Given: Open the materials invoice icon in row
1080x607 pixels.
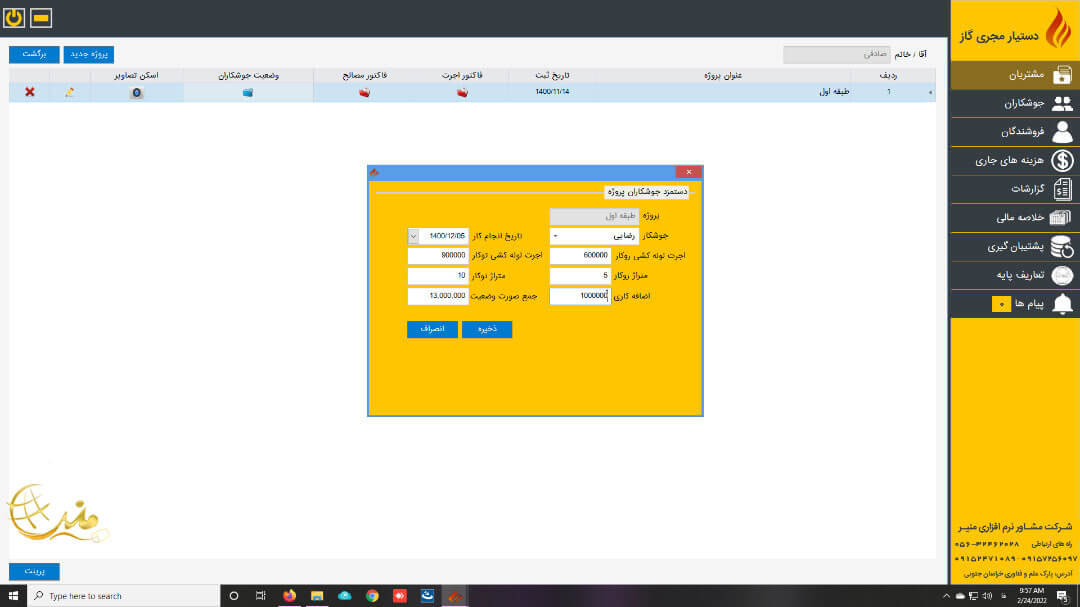Looking at the screenshot, I should pyautogui.click(x=364, y=92).
